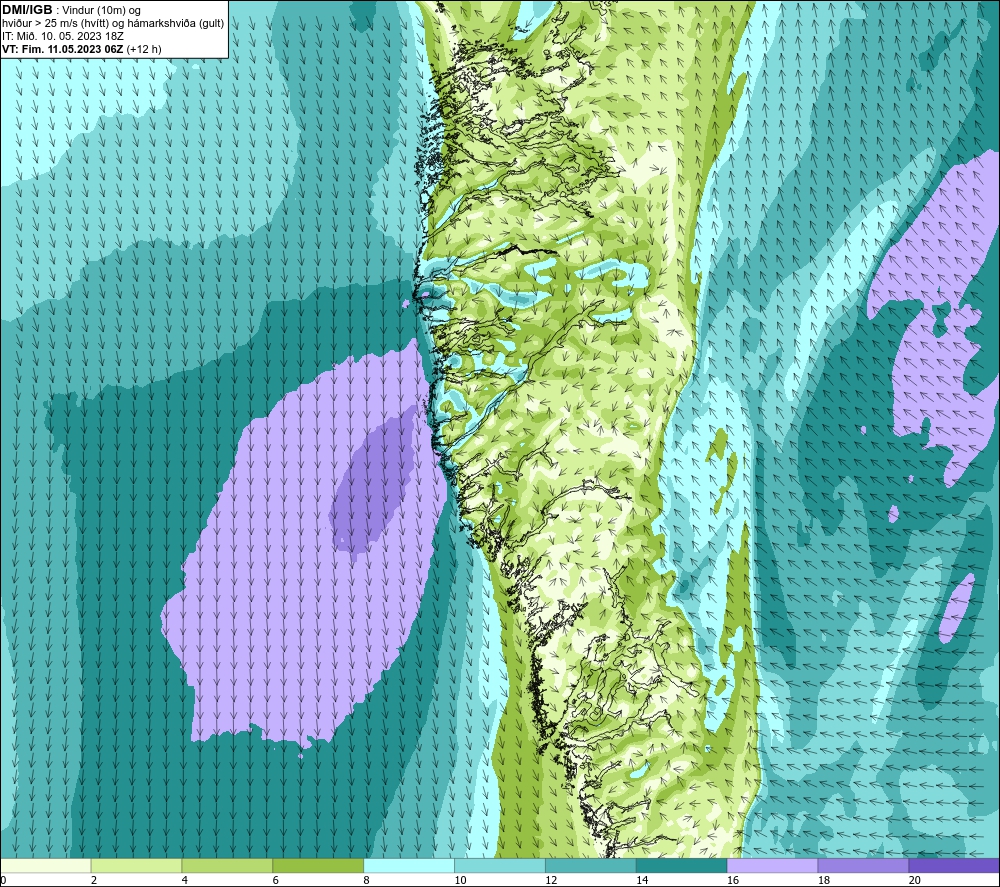This screenshot has height=887, width=1000.
Task: Choose the medium teal 12–14 m/s legend swatch
Action: coord(591,865)
